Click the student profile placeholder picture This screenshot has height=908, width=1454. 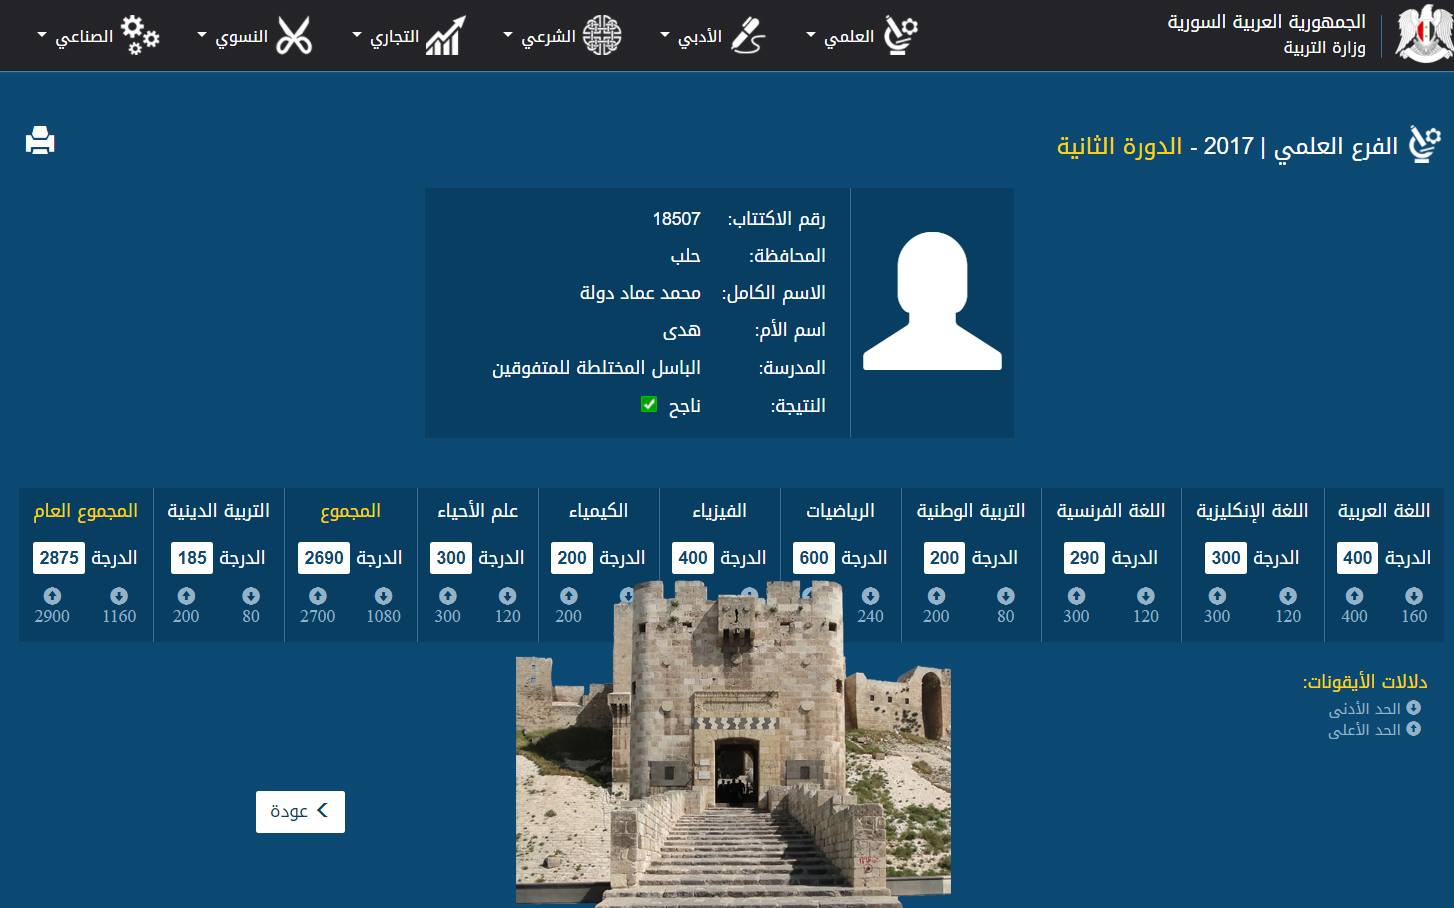pos(932,301)
